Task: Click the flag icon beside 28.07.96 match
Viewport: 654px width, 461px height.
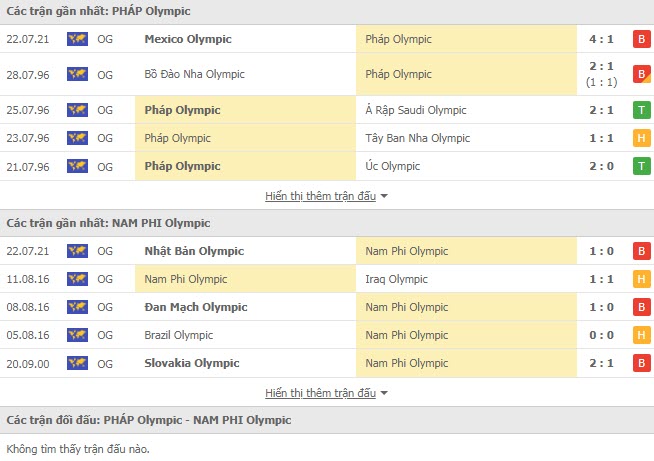Action: tap(77, 74)
